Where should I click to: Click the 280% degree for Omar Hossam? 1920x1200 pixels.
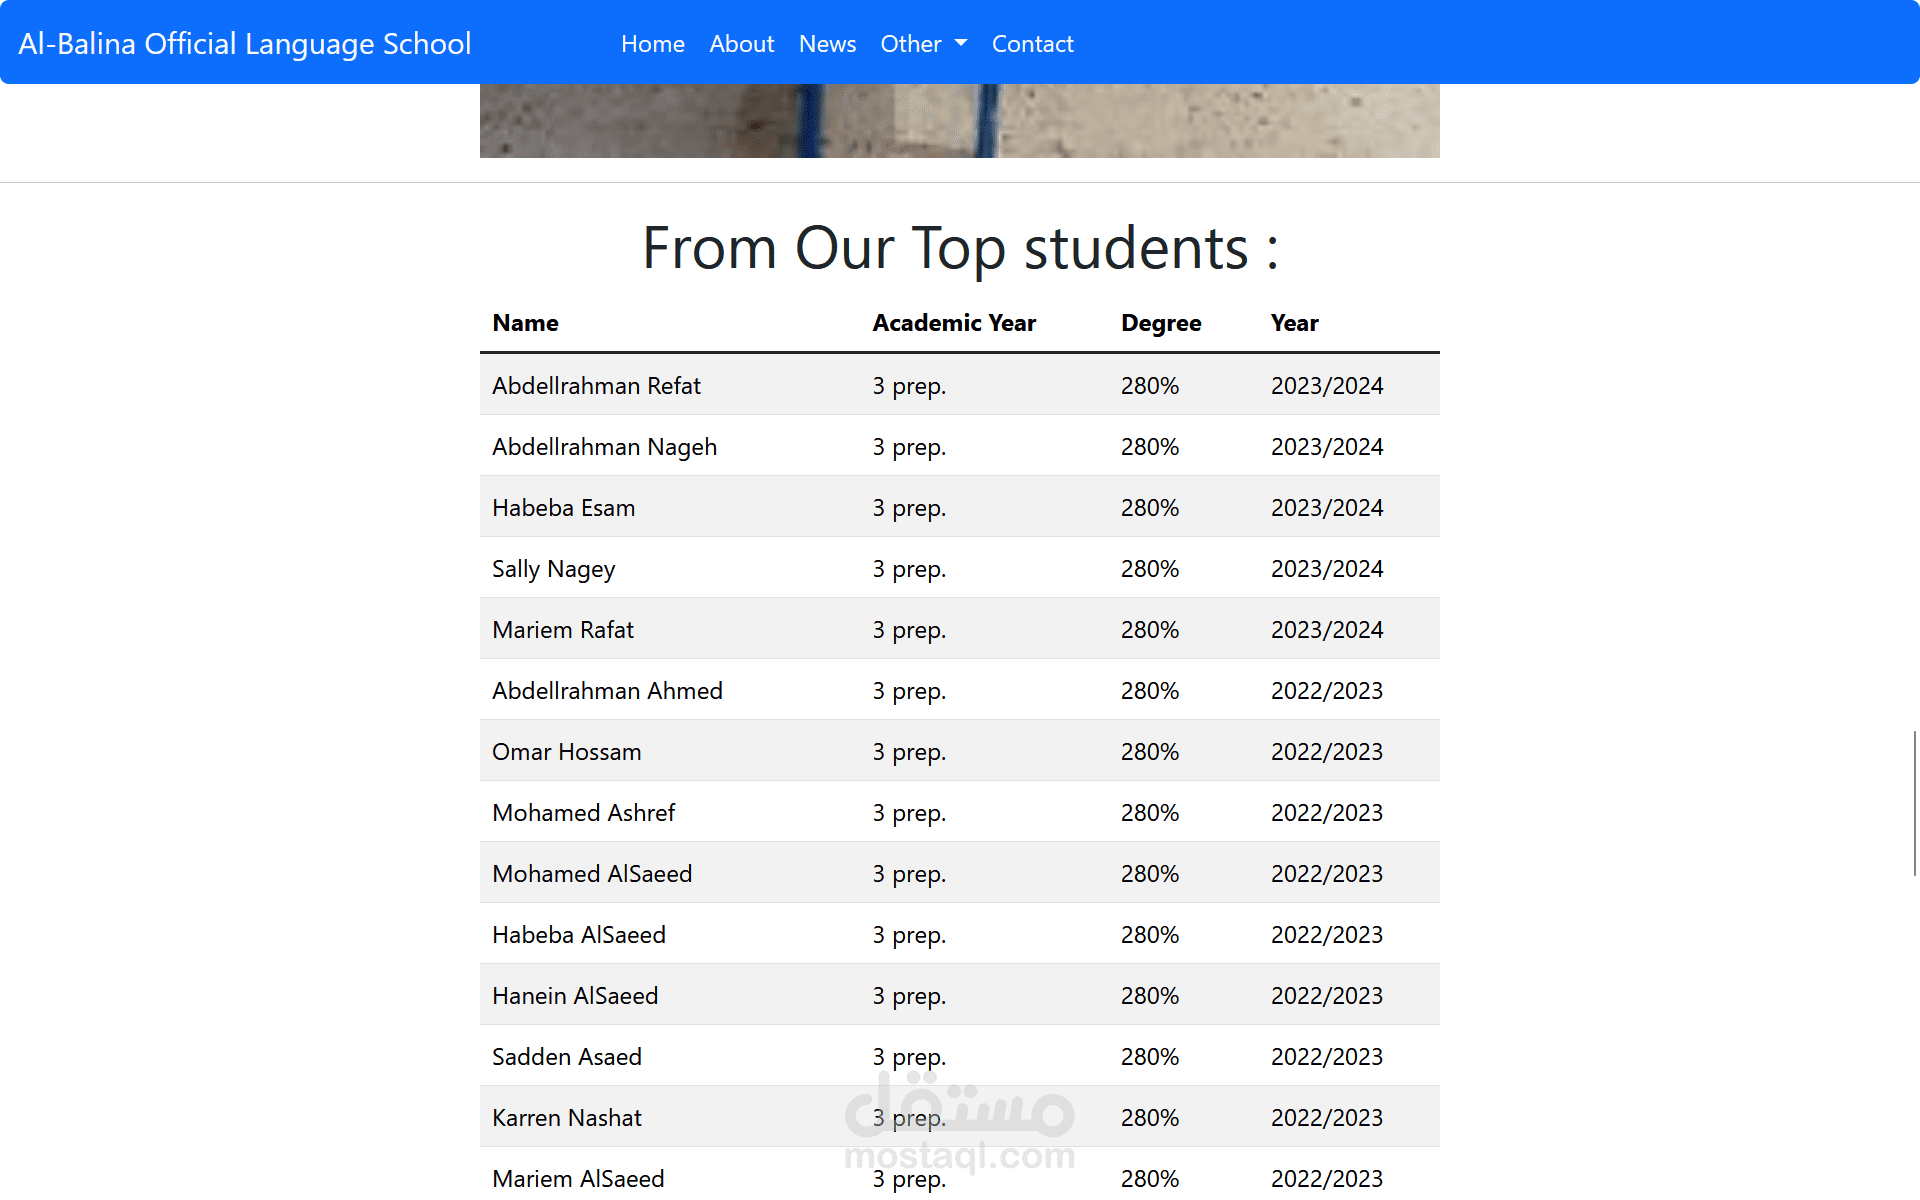click(x=1150, y=752)
